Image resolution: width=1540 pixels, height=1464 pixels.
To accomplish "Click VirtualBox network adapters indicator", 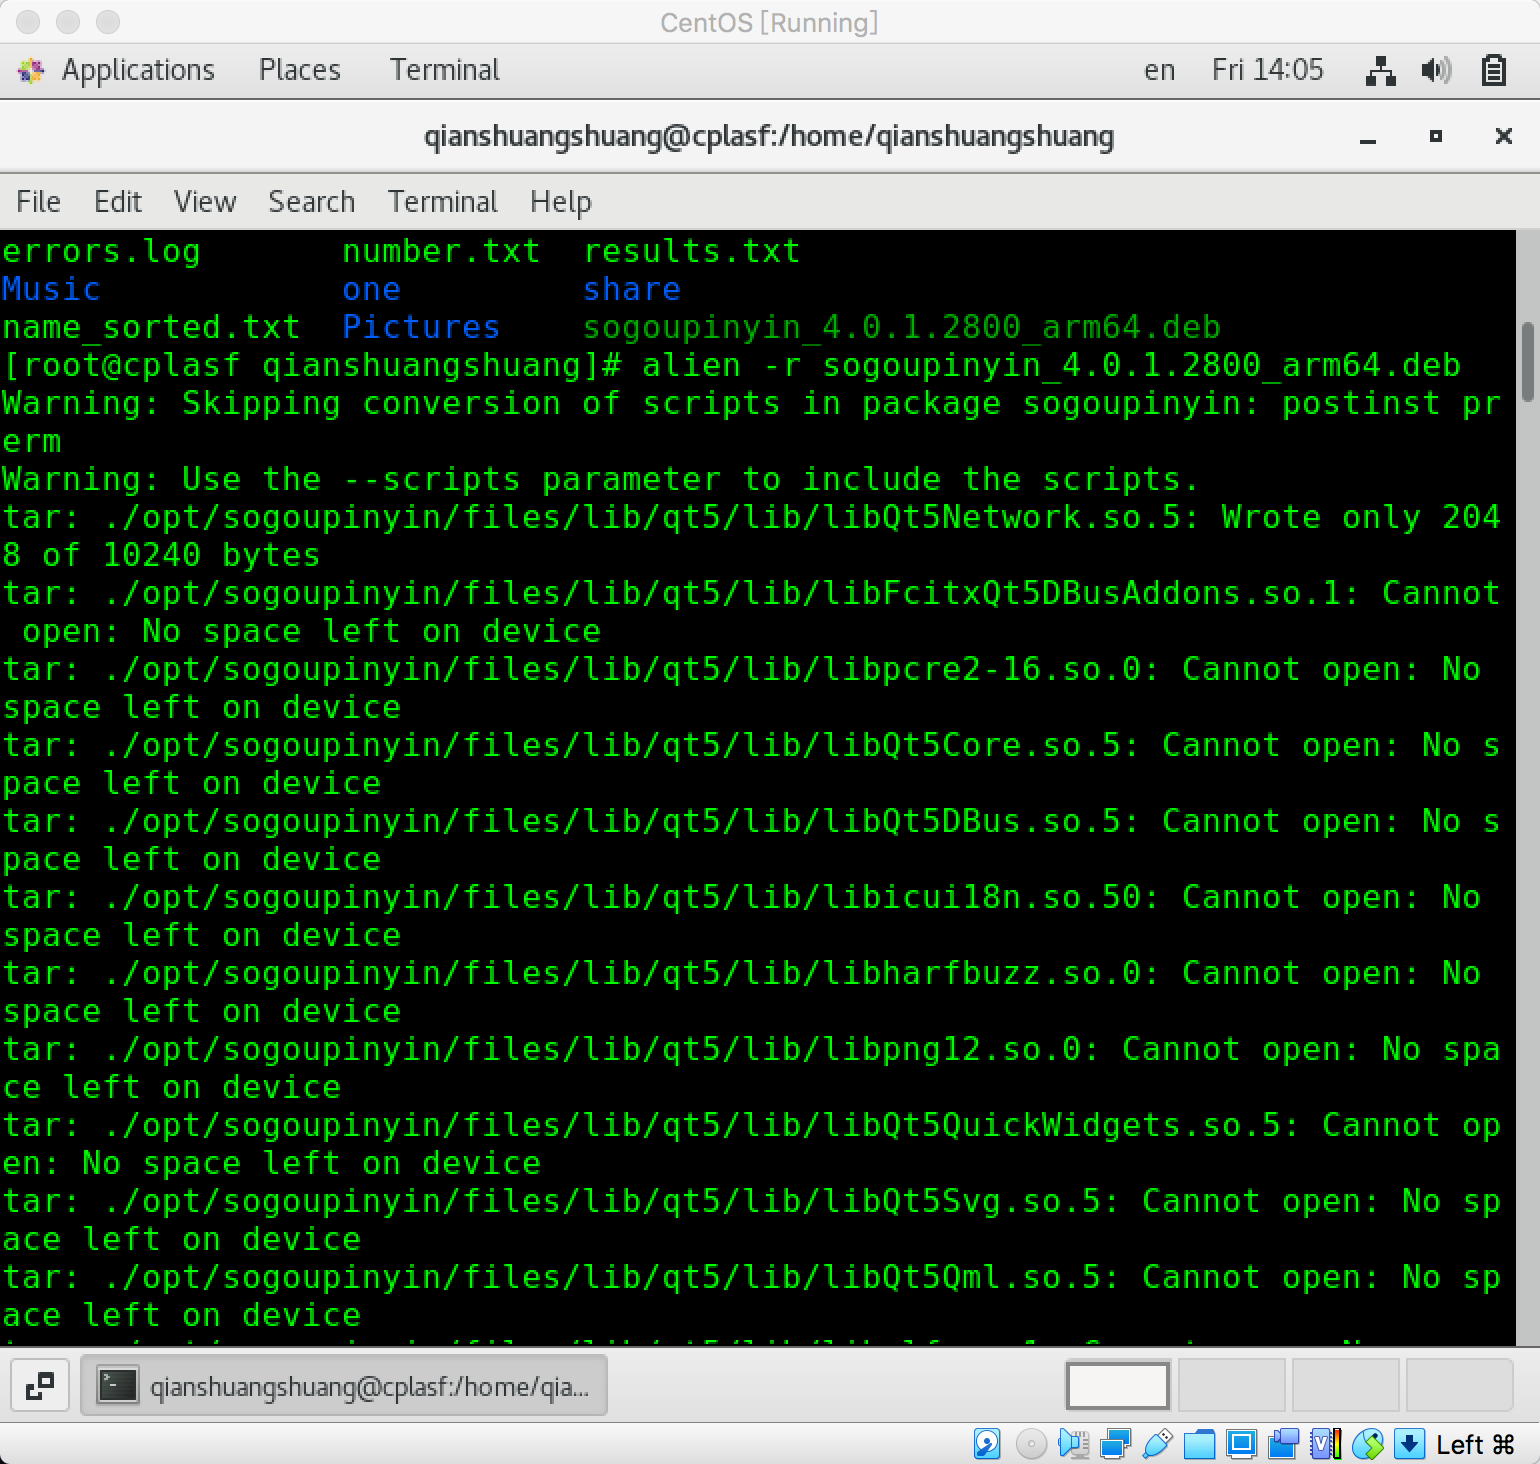I will click(1115, 1444).
